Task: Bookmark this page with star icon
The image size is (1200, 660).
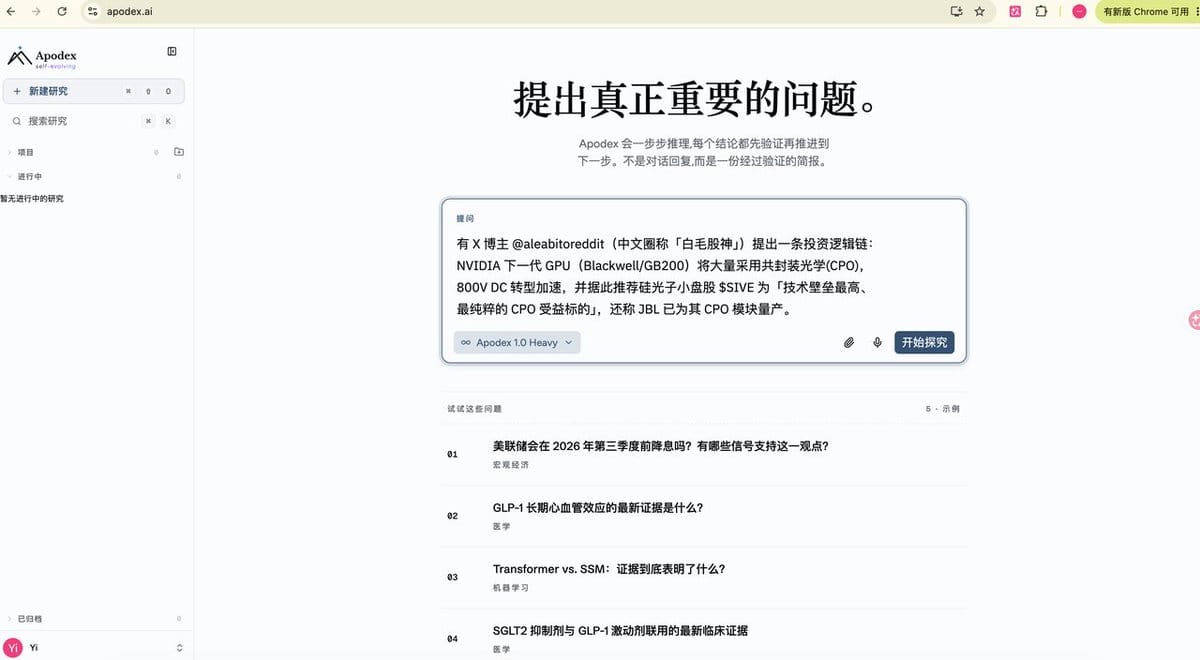Action: (x=979, y=11)
